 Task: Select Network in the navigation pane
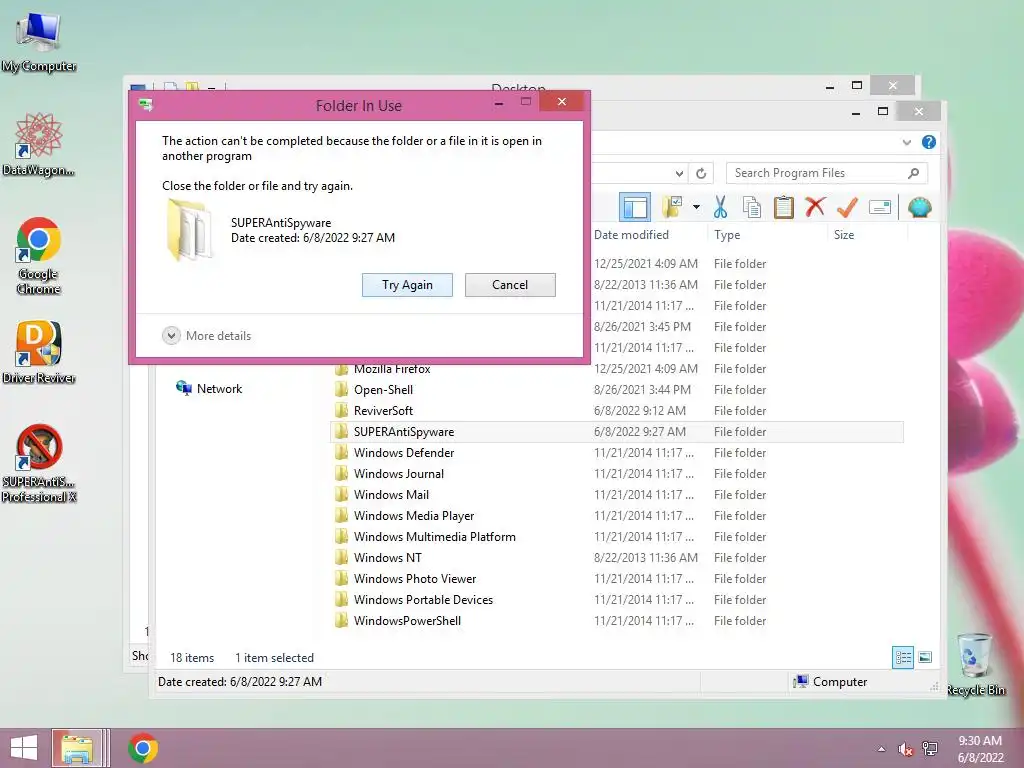tap(209, 389)
